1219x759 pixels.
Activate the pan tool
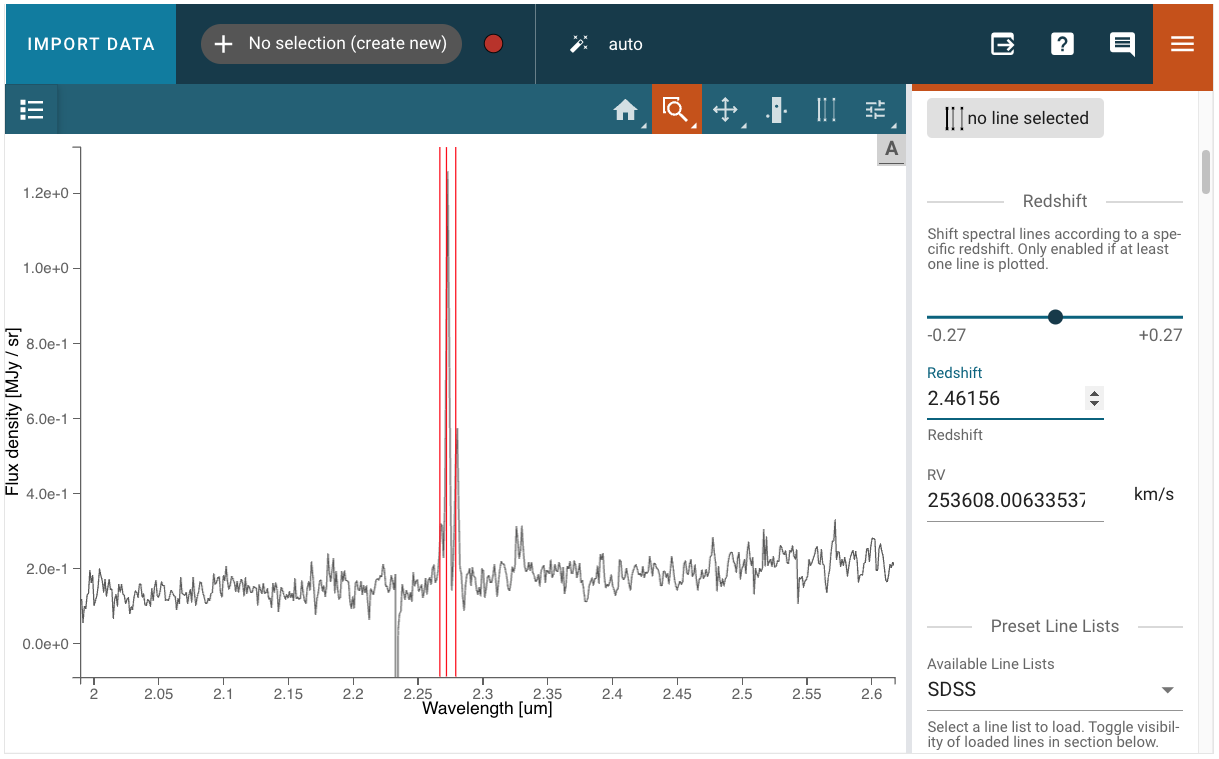tap(725, 110)
